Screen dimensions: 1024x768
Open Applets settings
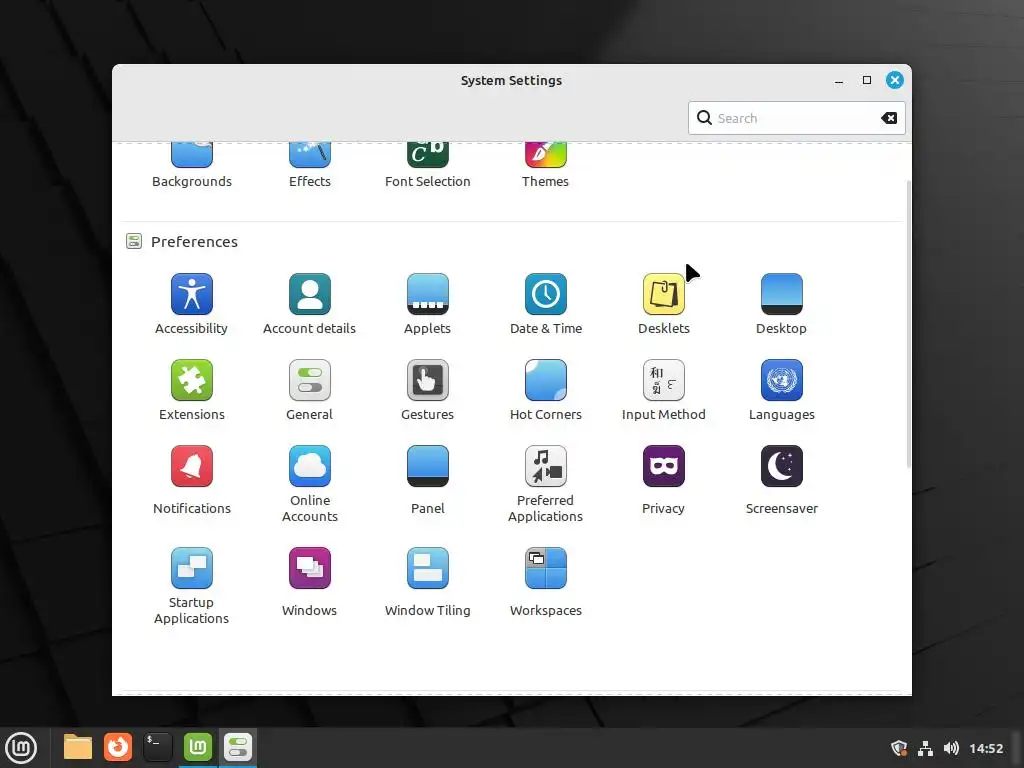tap(427, 304)
